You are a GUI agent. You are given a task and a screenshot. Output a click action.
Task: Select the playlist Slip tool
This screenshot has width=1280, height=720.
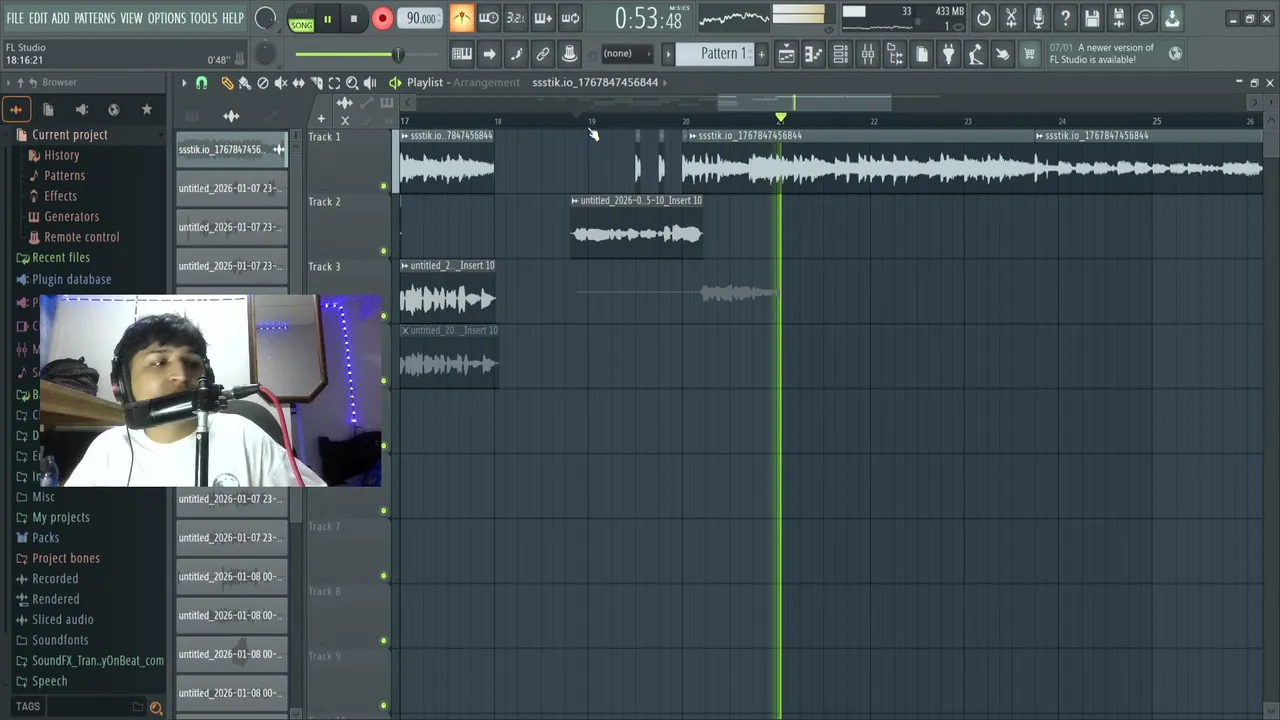[x=299, y=83]
